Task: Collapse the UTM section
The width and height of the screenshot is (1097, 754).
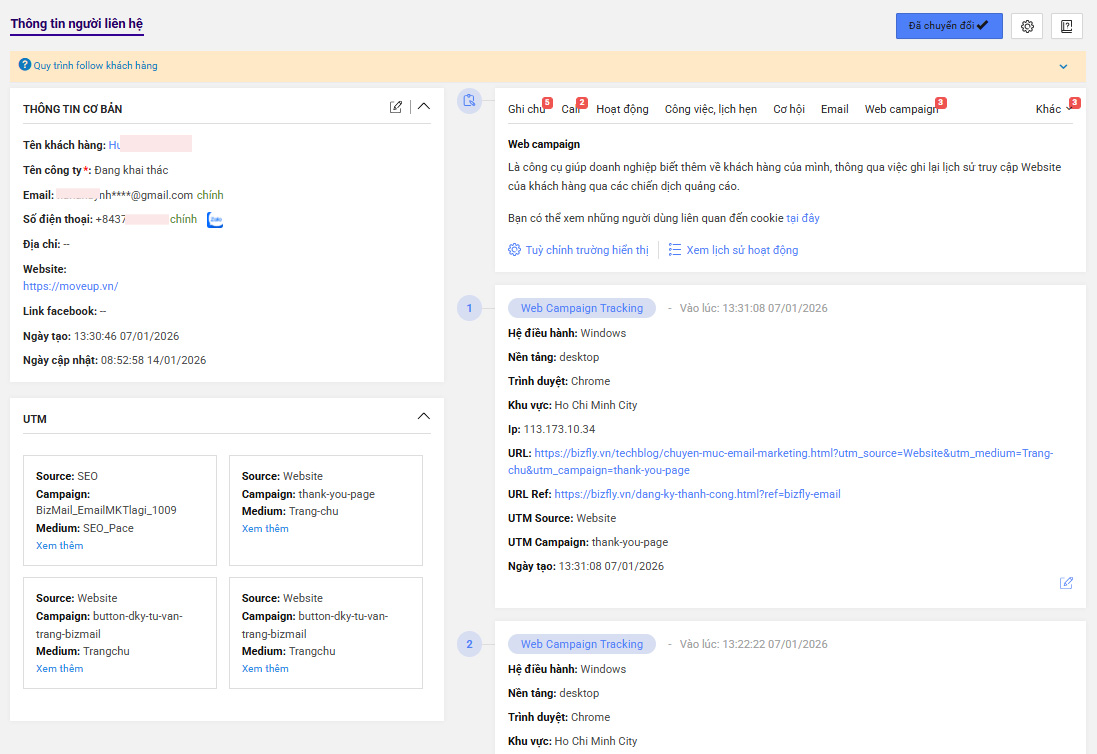Action: point(424,416)
